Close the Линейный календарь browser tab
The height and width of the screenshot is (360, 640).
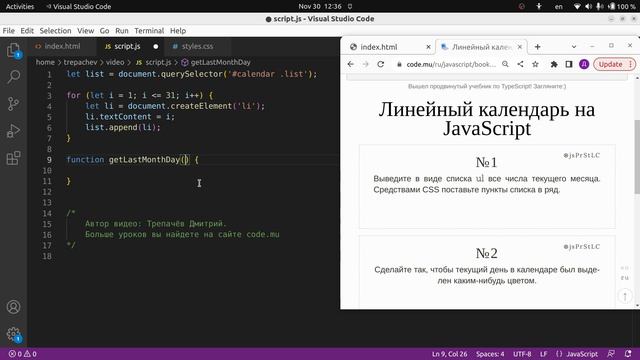[520, 47]
